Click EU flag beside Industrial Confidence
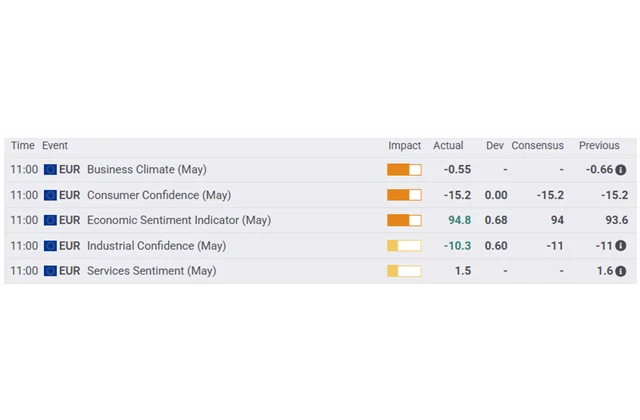The height and width of the screenshot is (420, 640). 50,246
